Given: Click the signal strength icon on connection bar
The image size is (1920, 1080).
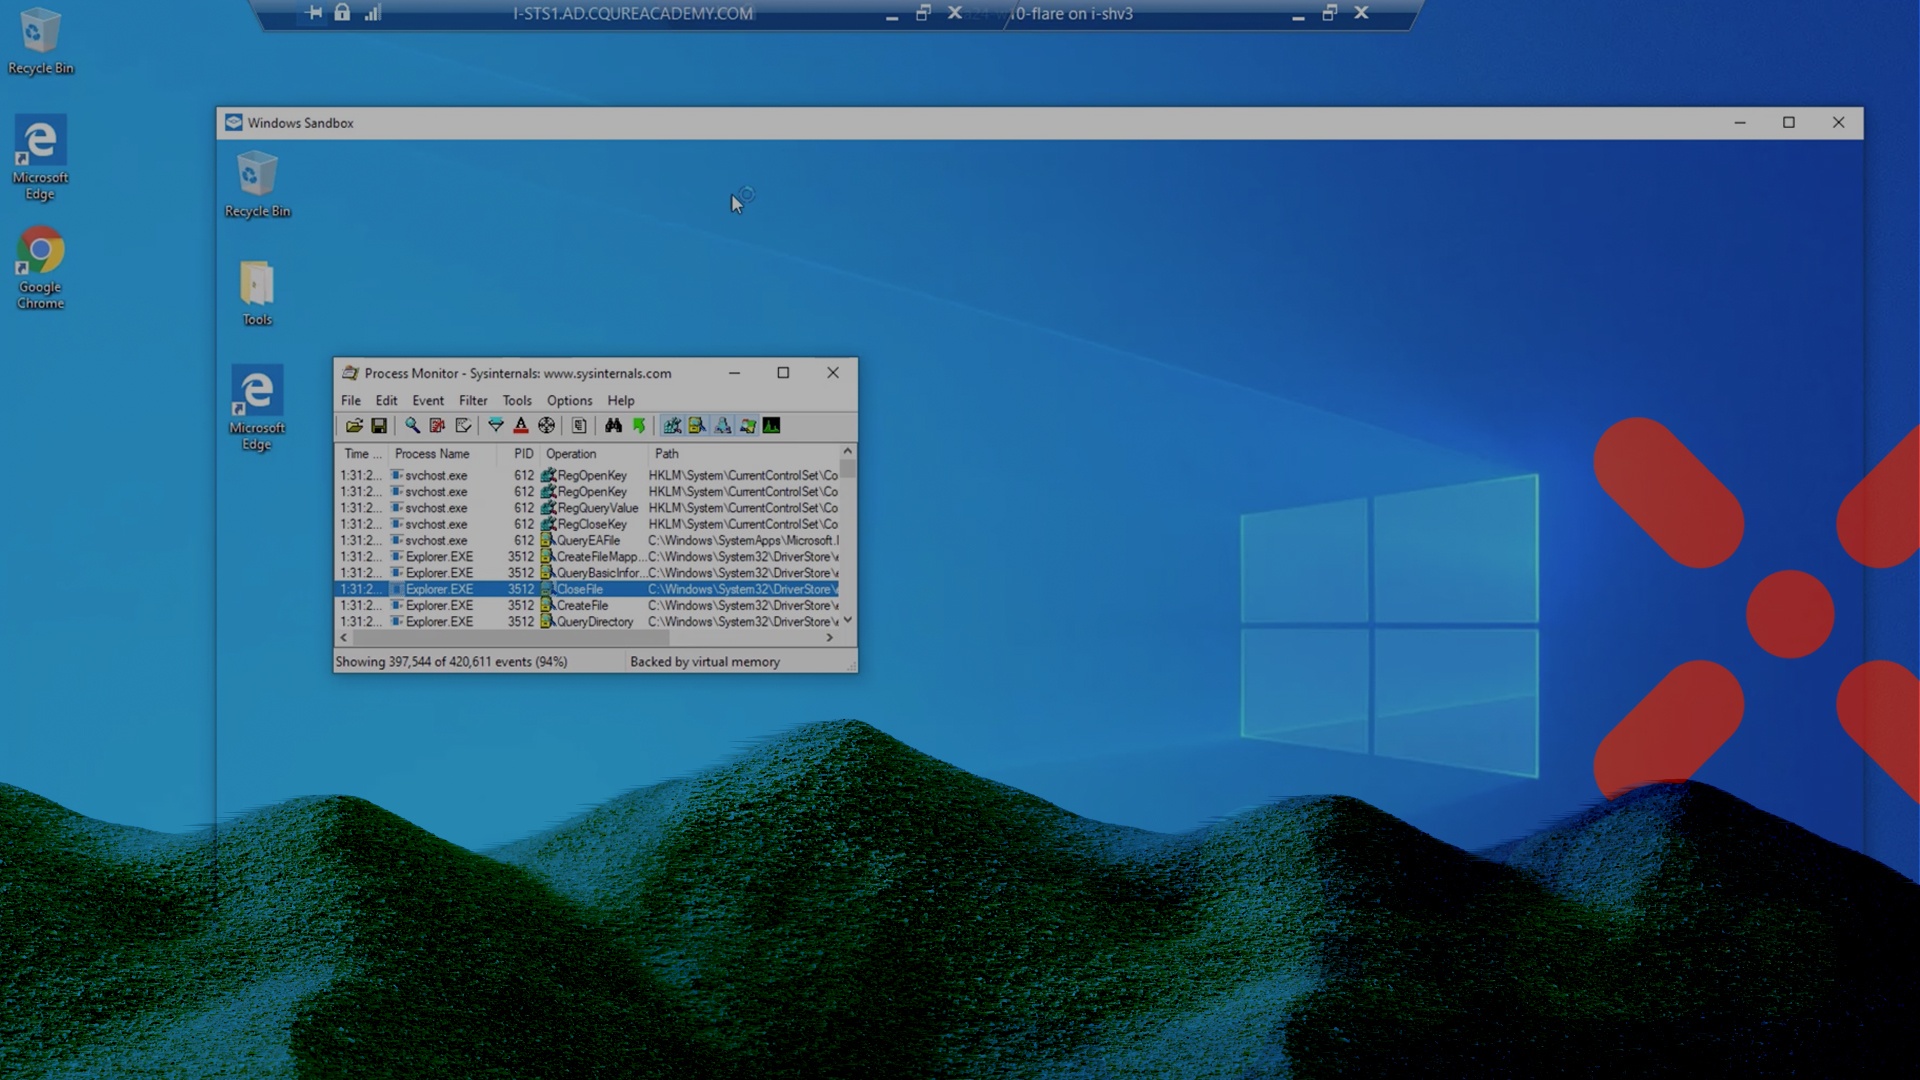Looking at the screenshot, I should point(372,13).
